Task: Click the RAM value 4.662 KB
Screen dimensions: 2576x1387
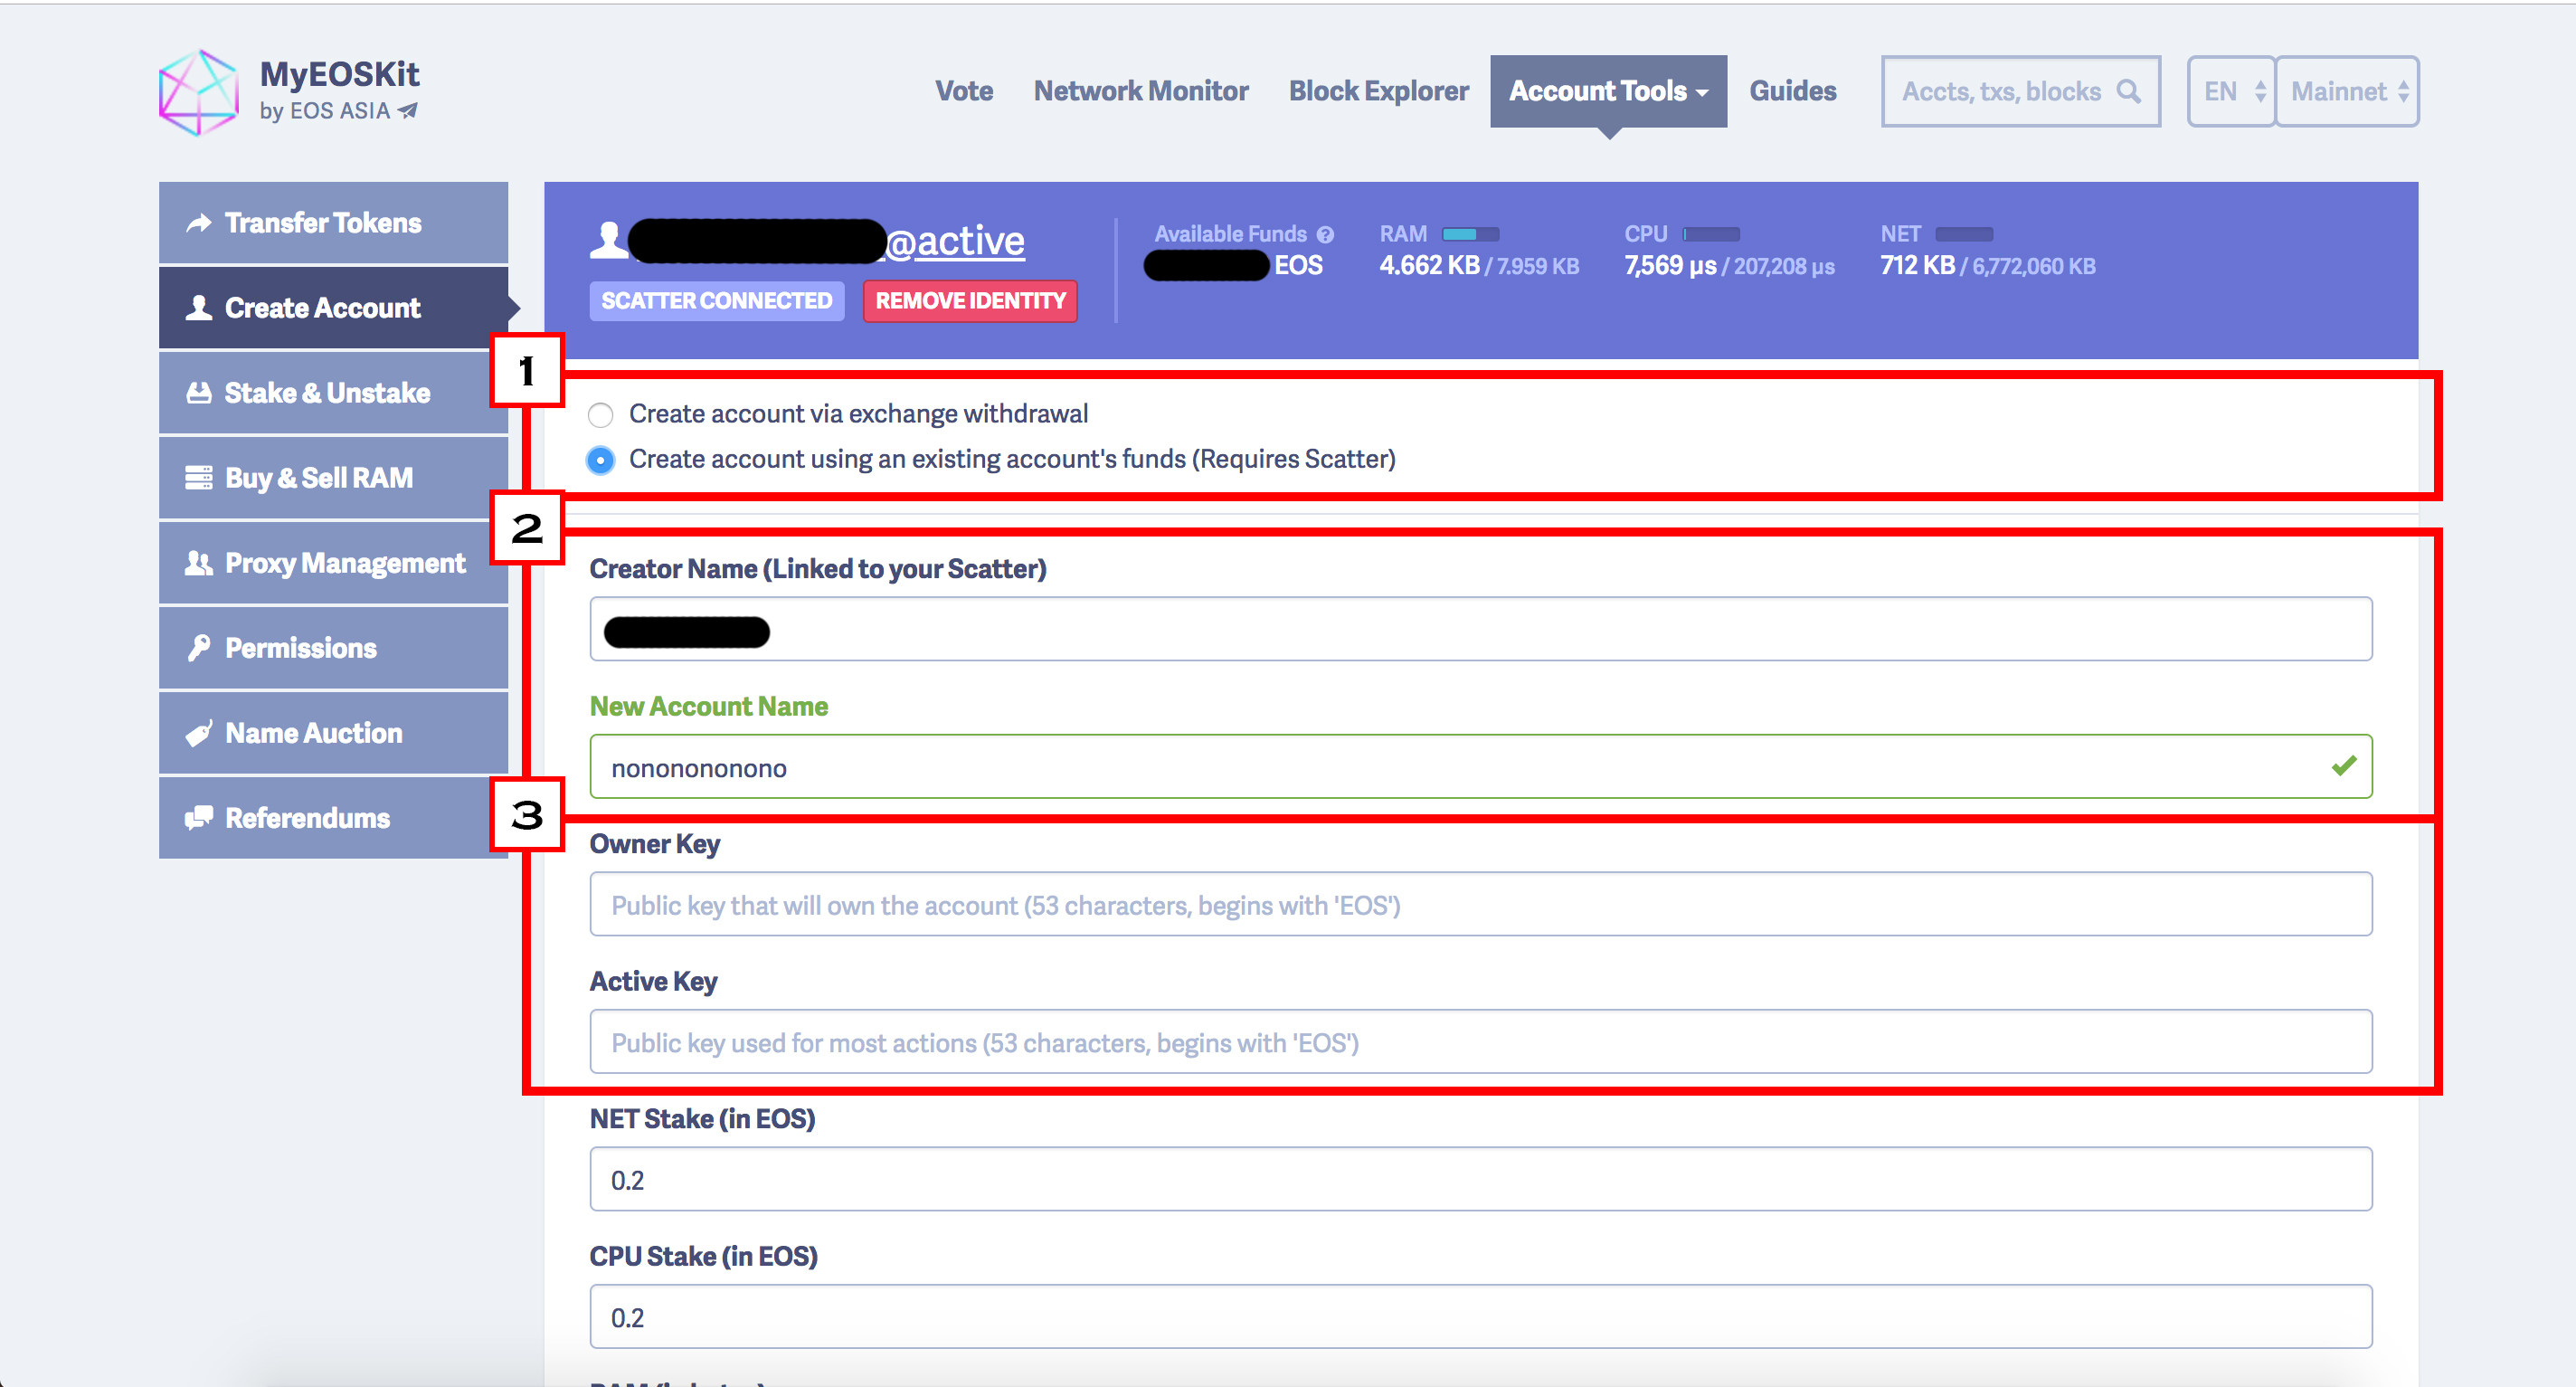Action: point(1429,266)
